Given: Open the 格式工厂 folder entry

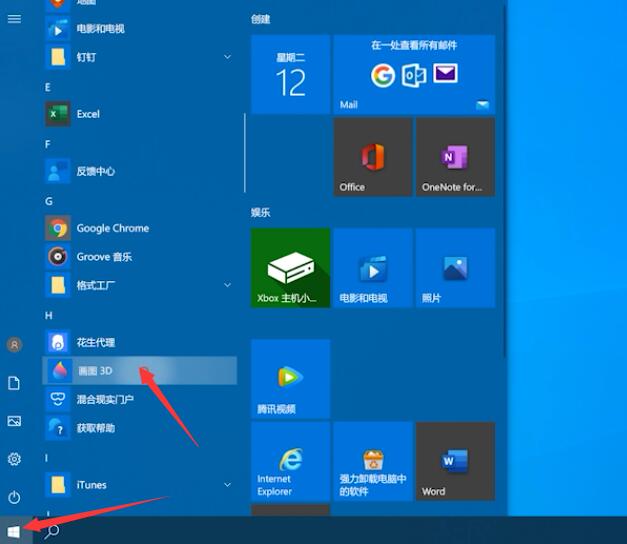Looking at the screenshot, I should [x=139, y=285].
